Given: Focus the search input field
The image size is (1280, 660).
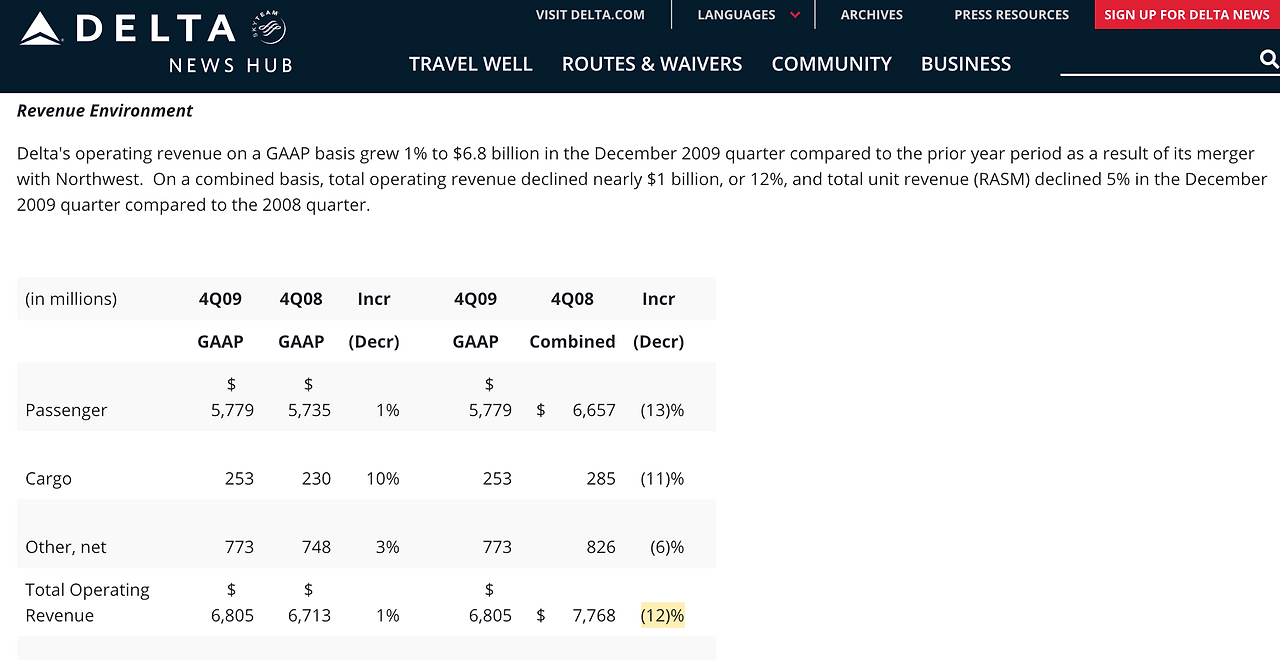Looking at the screenshot, I should click(1156, 60).
